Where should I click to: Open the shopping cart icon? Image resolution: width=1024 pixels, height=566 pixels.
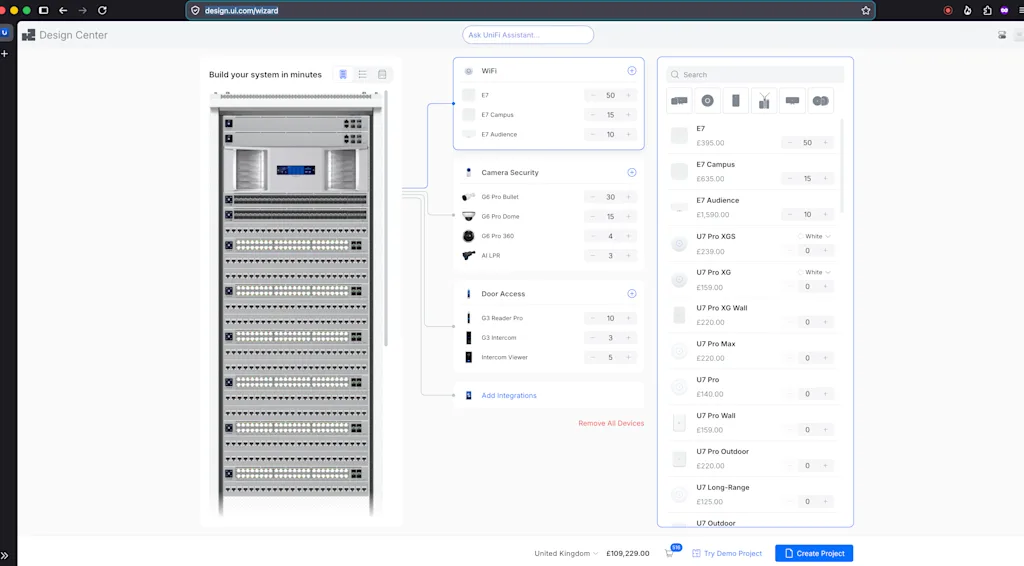(x=670, y=553)
